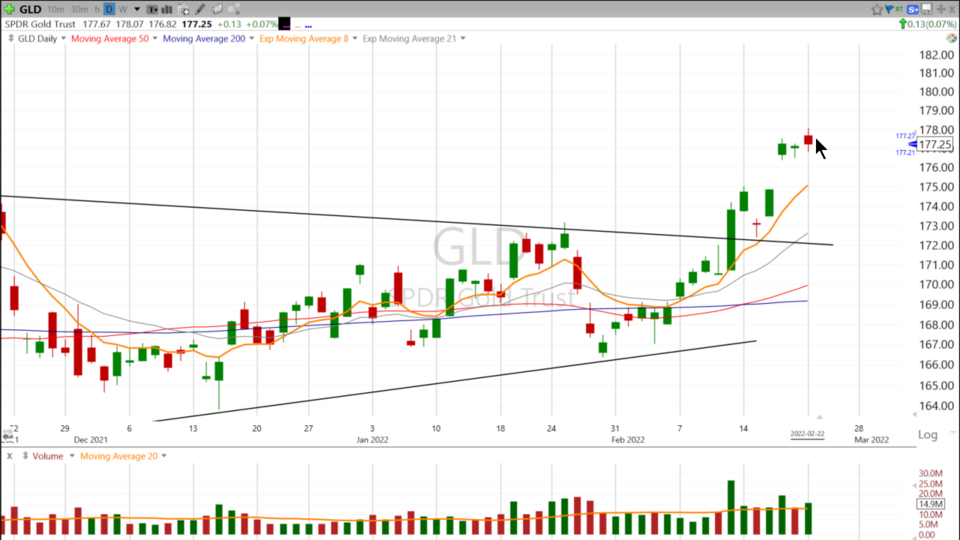The width and height of the screenshot is (960, 540).
Task: Click the Moving Average 50 label
Action: pyautogui.click(x=110, y=38)
